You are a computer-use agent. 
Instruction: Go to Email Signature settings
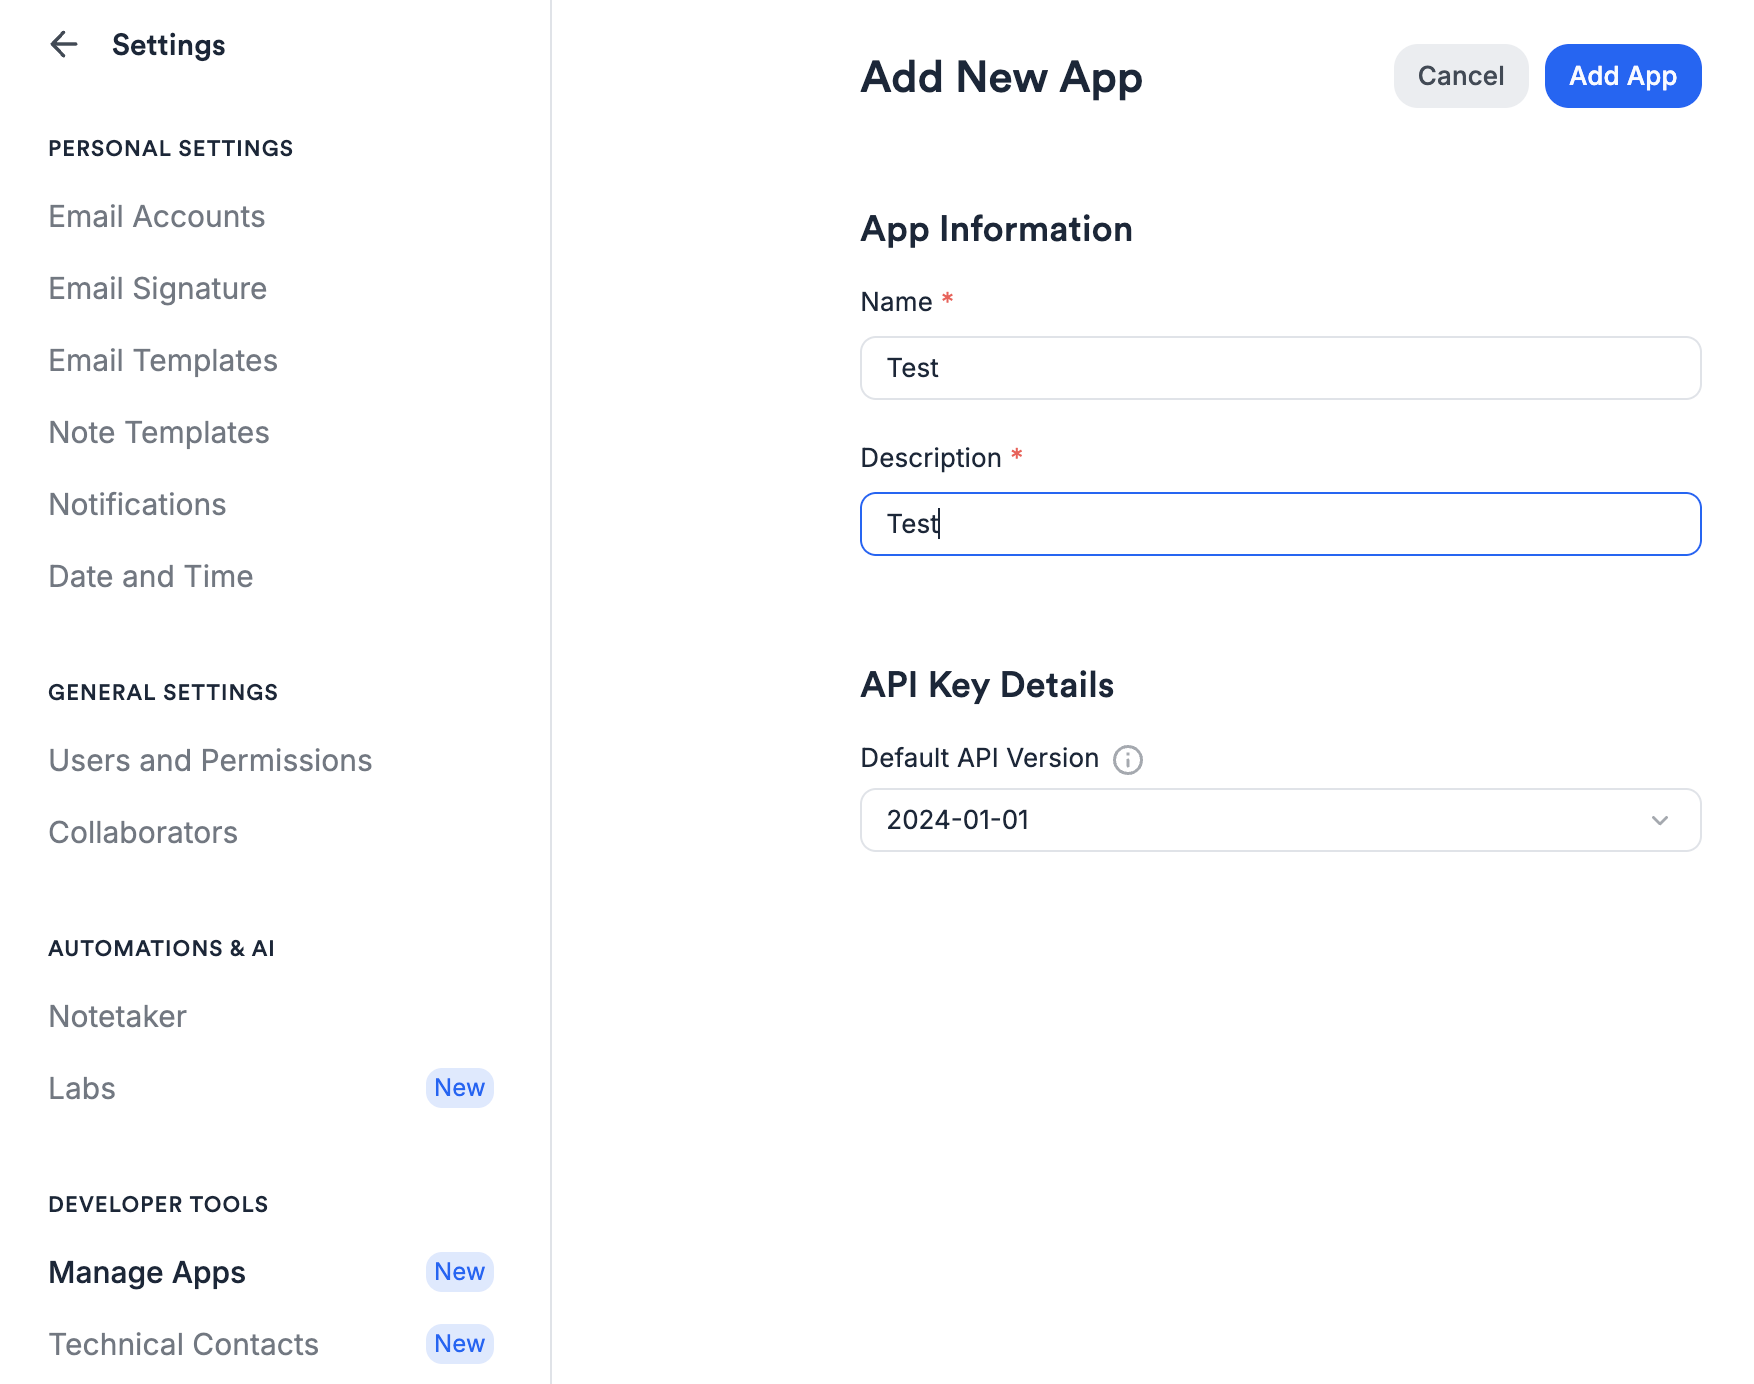pos(158,288)
